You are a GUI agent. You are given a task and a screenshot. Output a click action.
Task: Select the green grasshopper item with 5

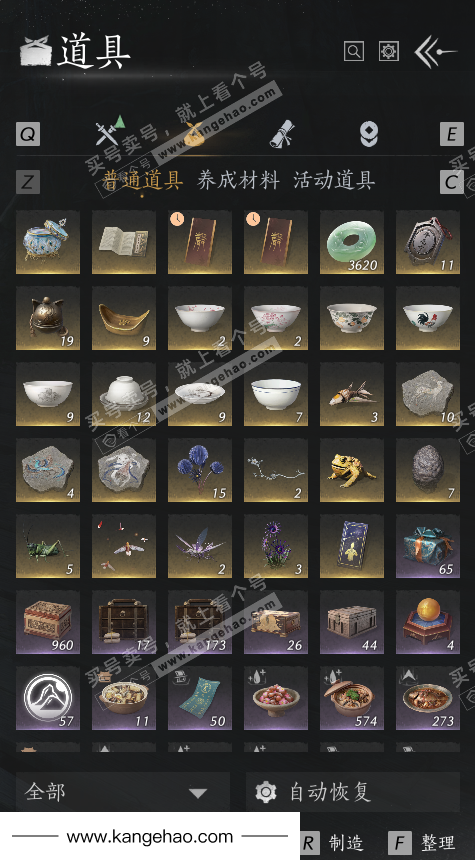pyautogui.click(x=48, y=546)
